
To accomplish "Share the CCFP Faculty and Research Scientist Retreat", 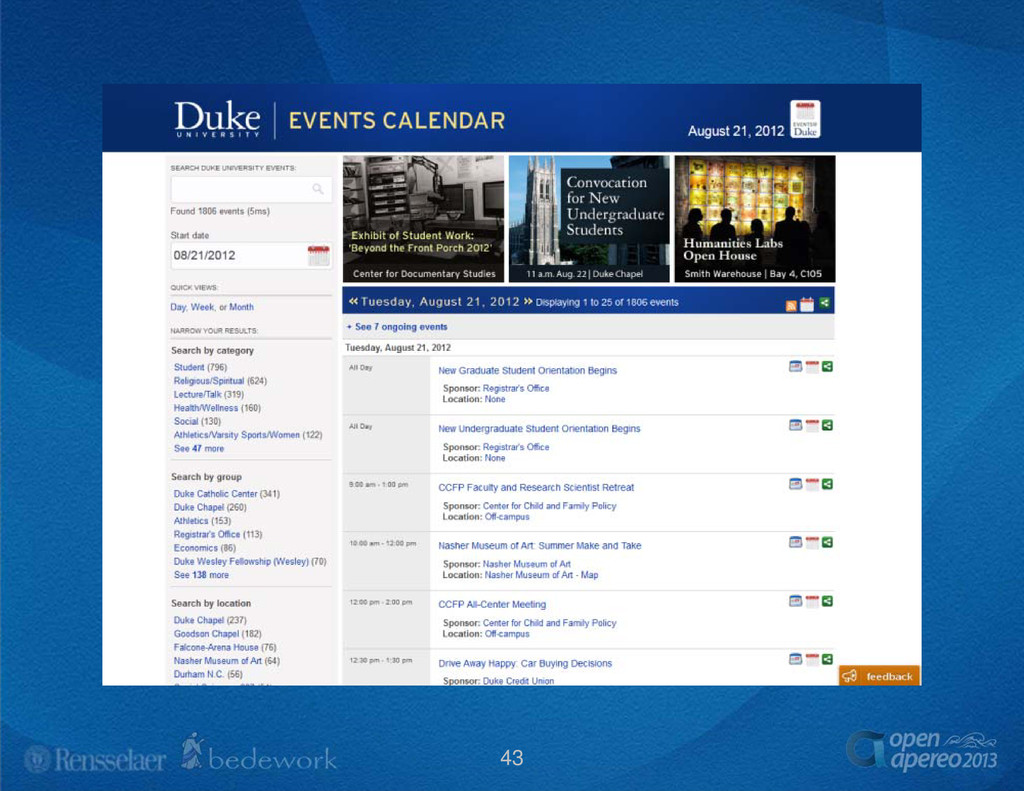I will pyautogui.click(x=827, y=484).
